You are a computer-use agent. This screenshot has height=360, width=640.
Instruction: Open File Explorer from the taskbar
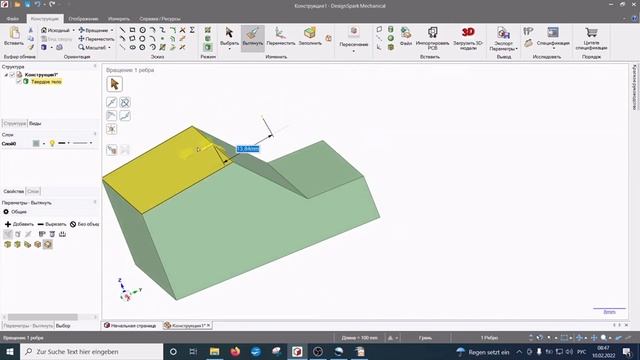[x=214, y=351]
